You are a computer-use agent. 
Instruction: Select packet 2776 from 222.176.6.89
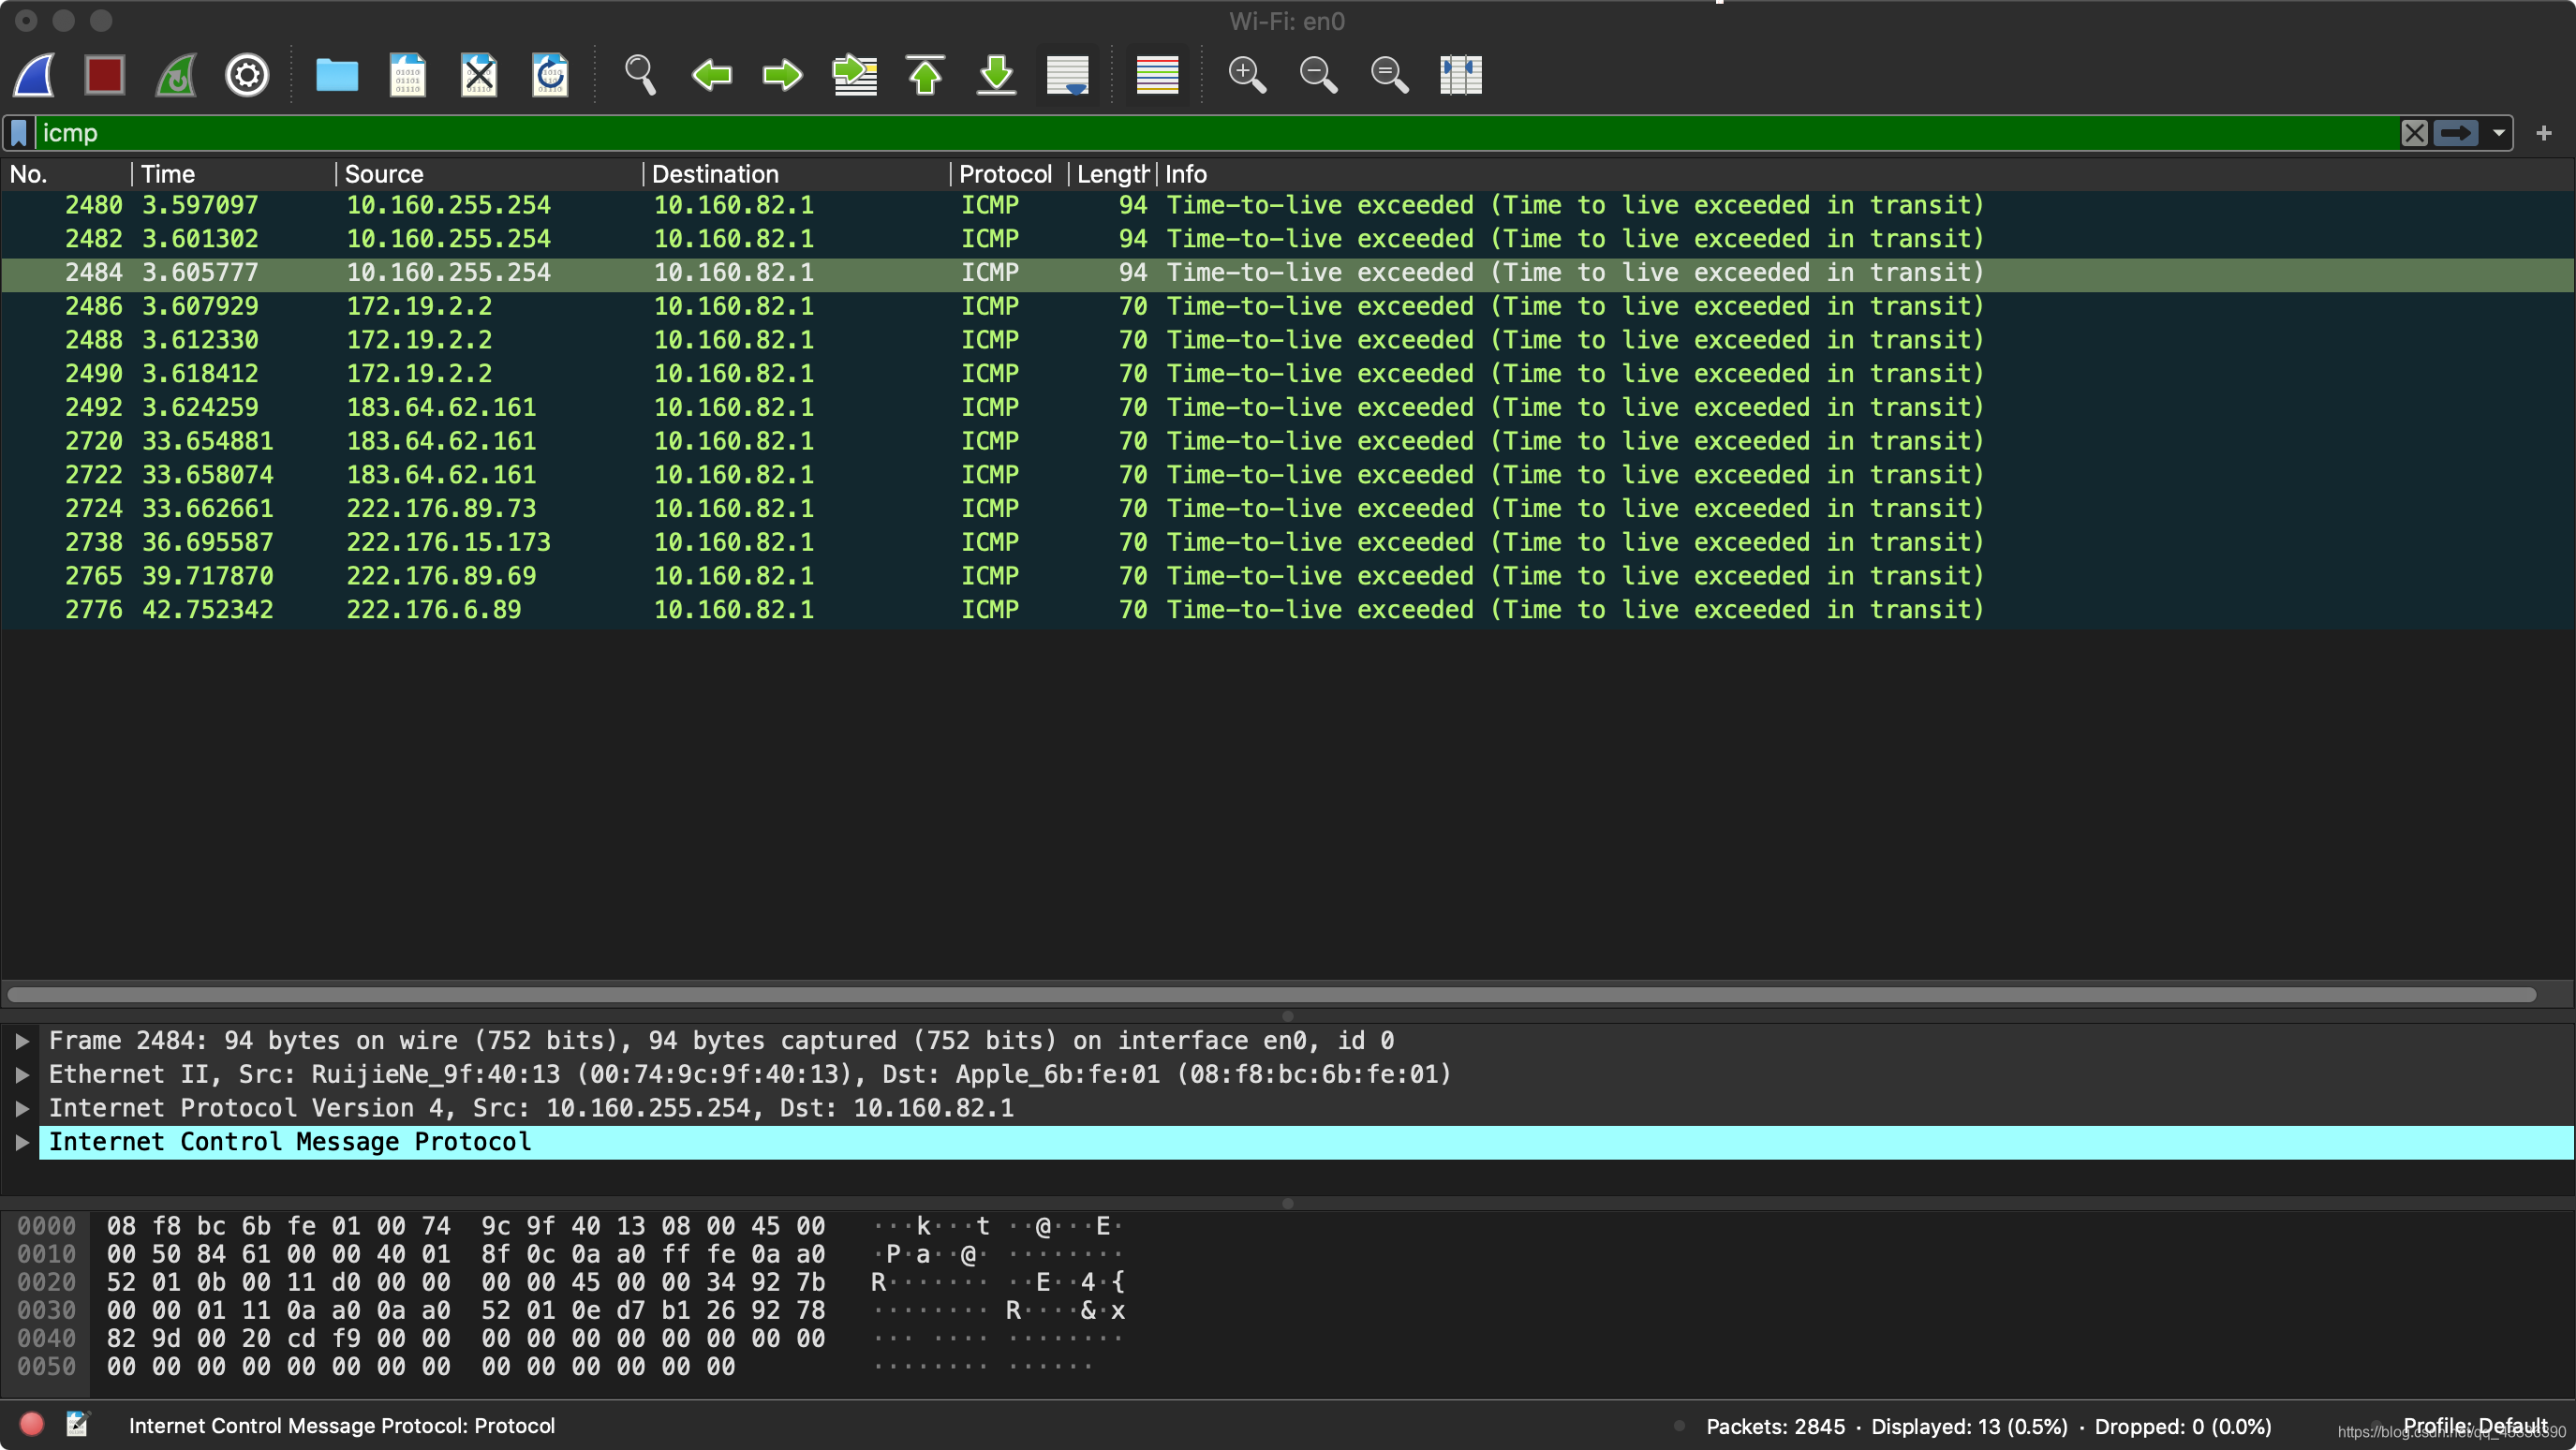tap(1288, 610)
